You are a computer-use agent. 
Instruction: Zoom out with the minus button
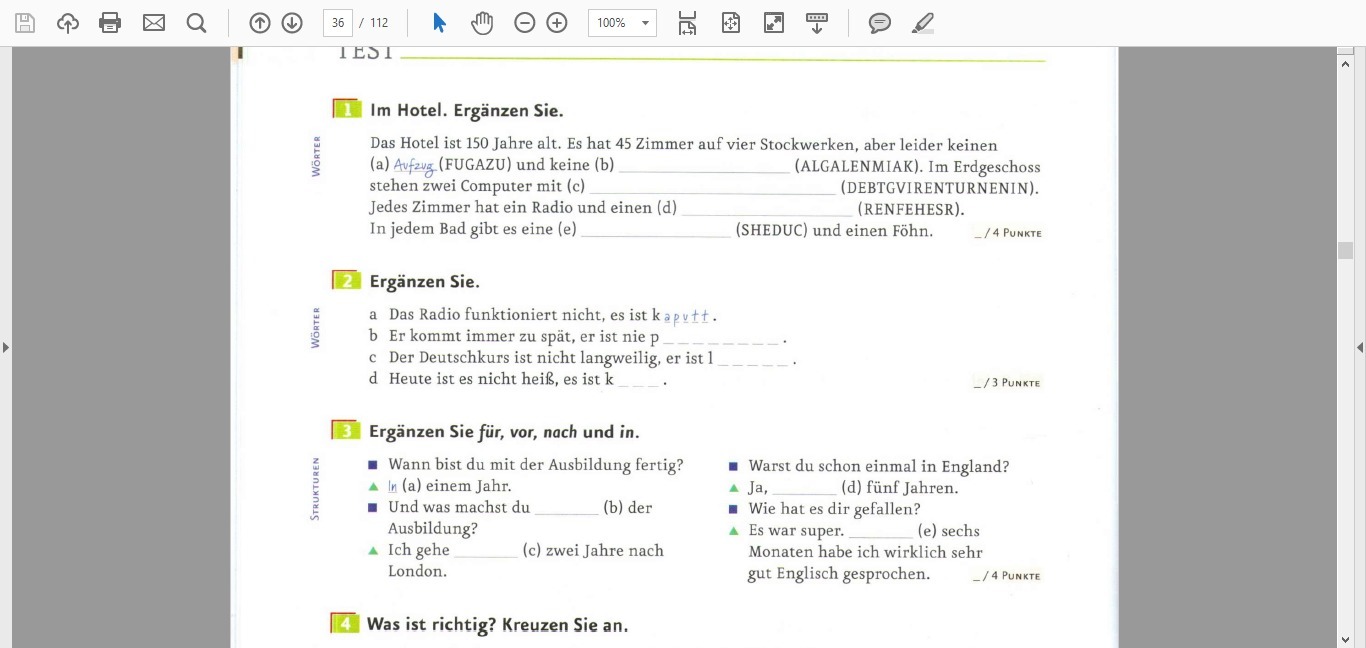pos(525,23)
